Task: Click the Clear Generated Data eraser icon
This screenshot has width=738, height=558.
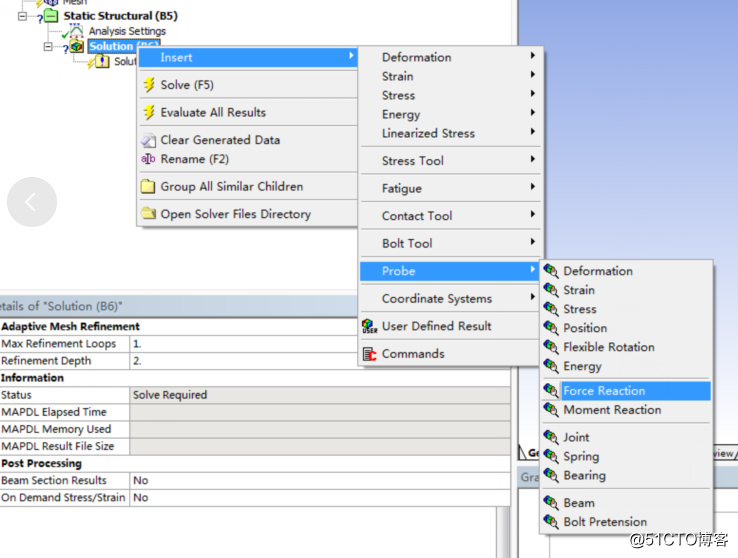Action: pos(148,140)
